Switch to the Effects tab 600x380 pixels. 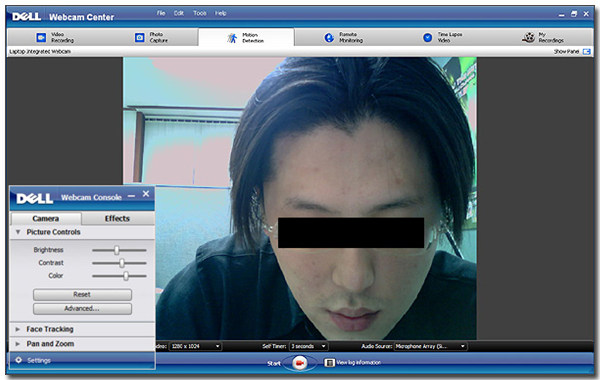click(117, 219)
